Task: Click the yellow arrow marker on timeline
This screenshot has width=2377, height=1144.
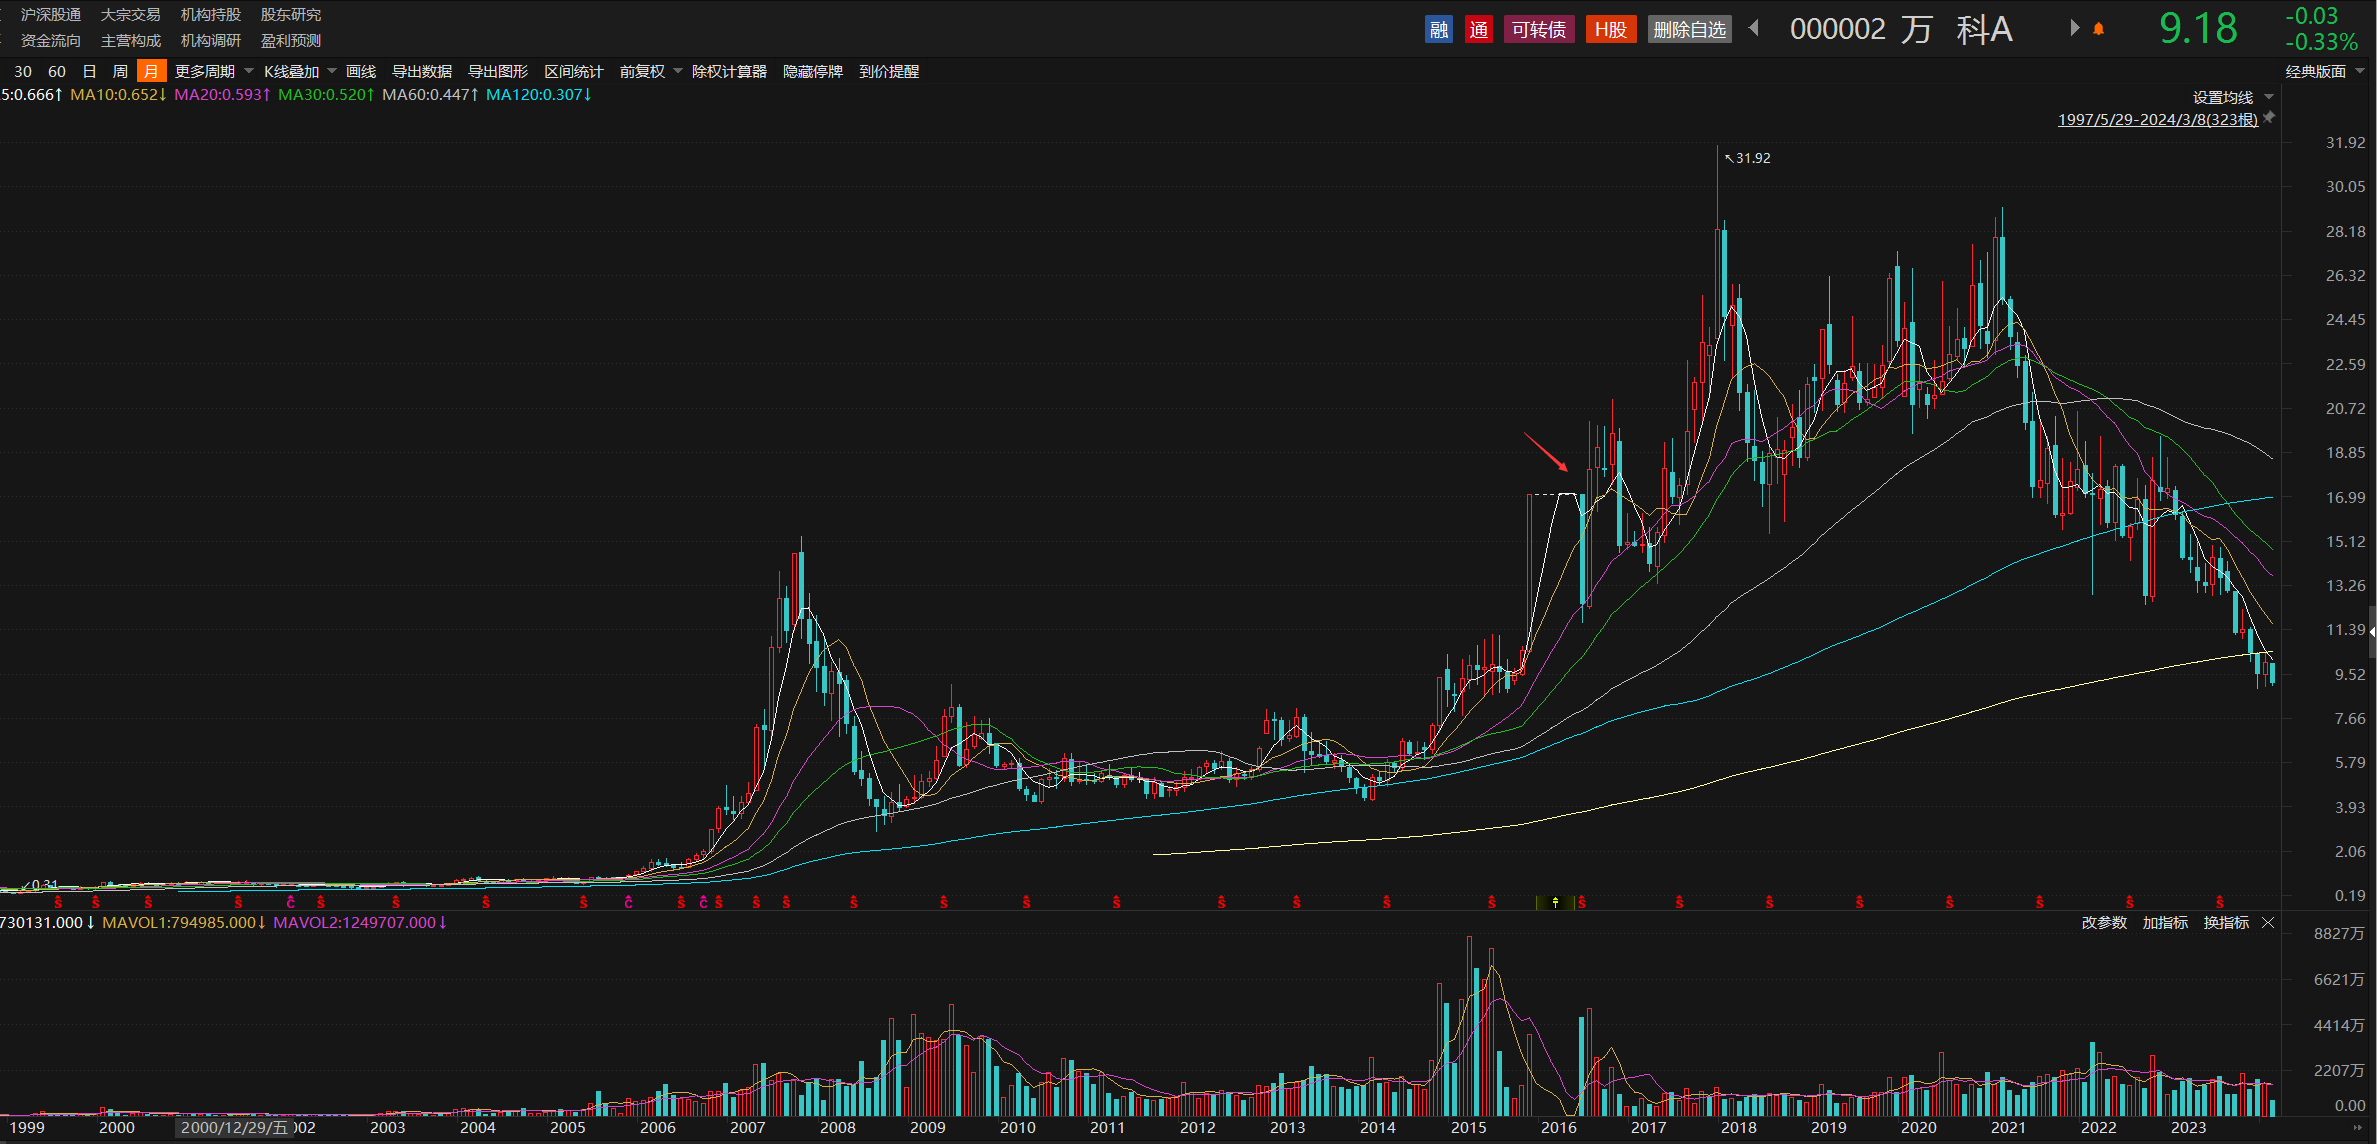Action: (1555, 902)
